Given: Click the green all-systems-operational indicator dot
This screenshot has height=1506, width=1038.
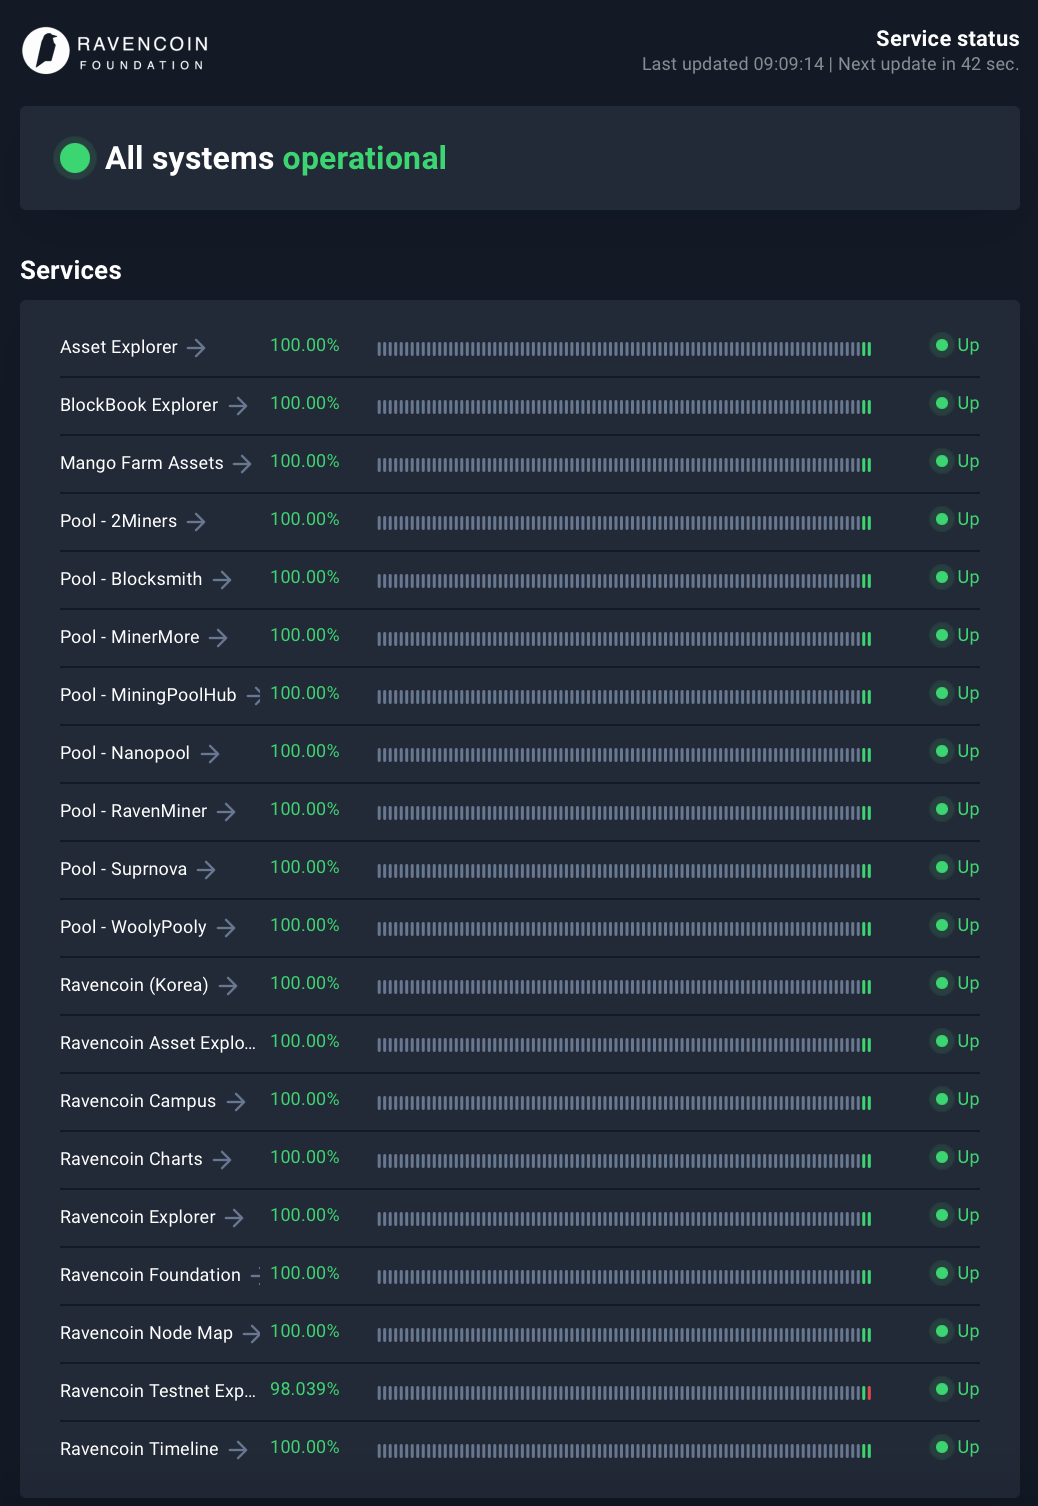Looking at the screenshot, I should 75,158.
